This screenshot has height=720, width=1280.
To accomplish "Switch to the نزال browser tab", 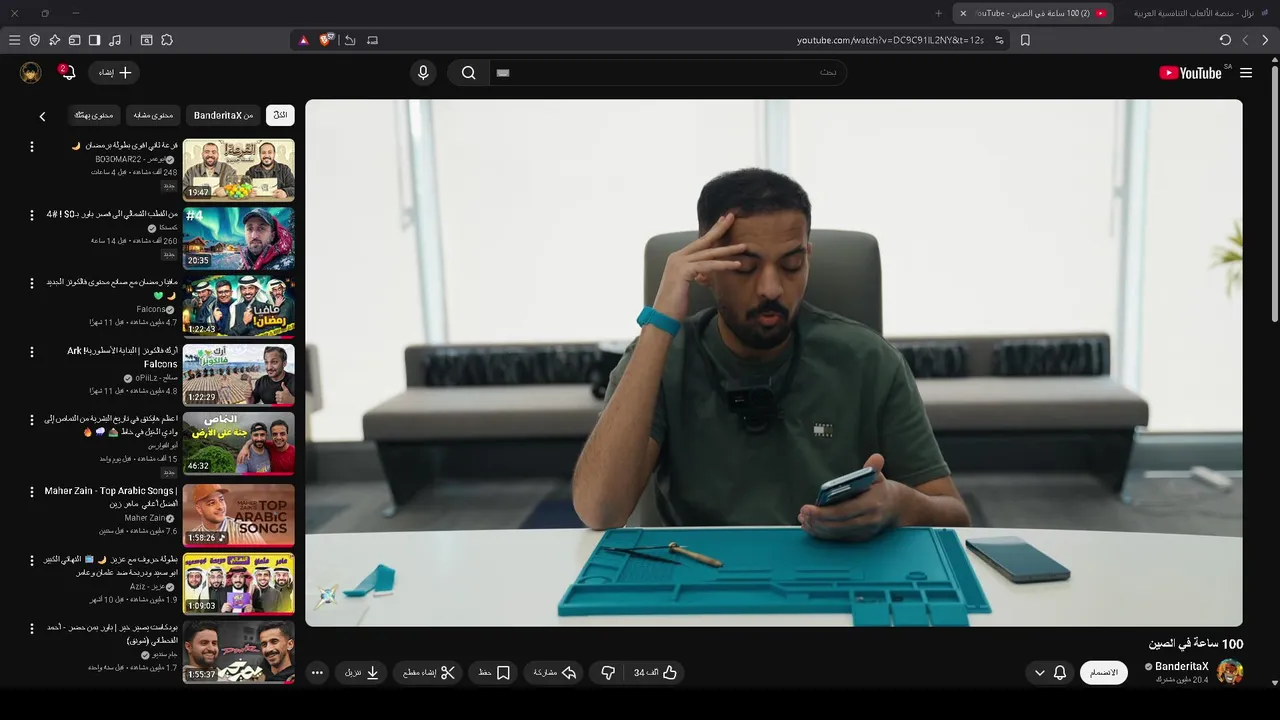I will pyautogui.click(x=1193, y=13).
